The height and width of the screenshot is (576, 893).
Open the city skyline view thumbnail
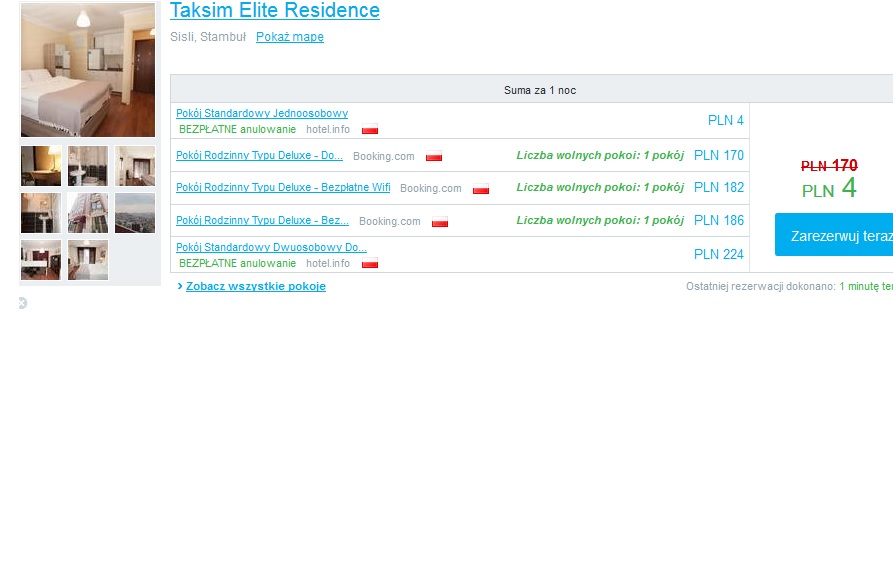point(135,213)
